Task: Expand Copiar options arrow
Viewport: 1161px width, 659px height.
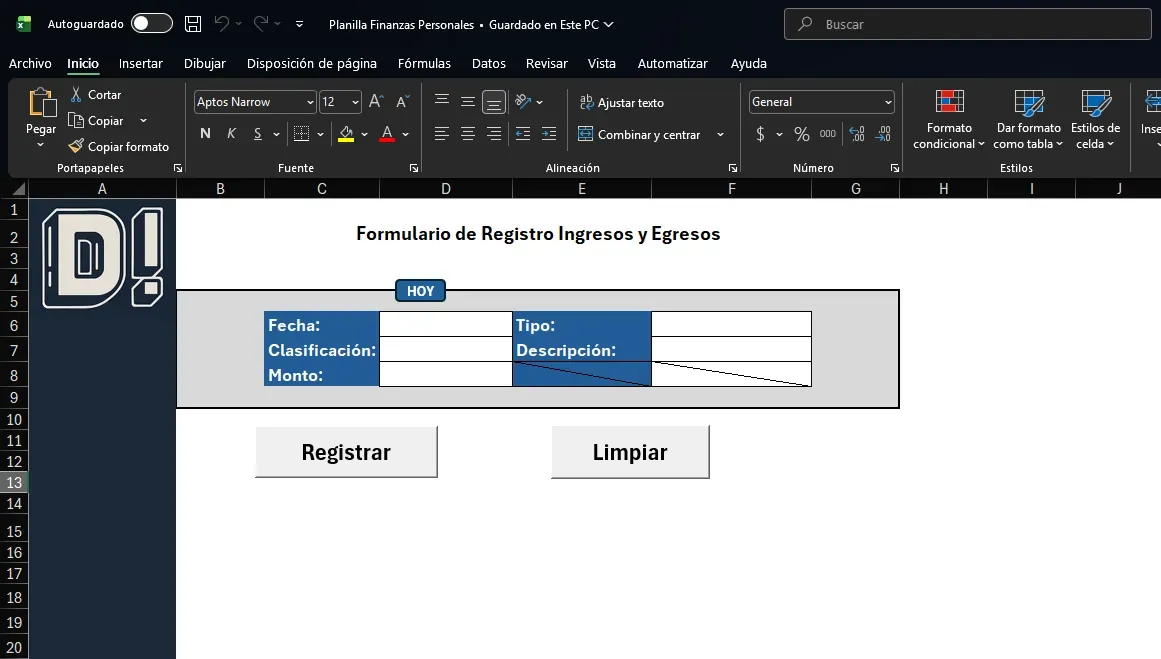Action: tap(144, 121)
